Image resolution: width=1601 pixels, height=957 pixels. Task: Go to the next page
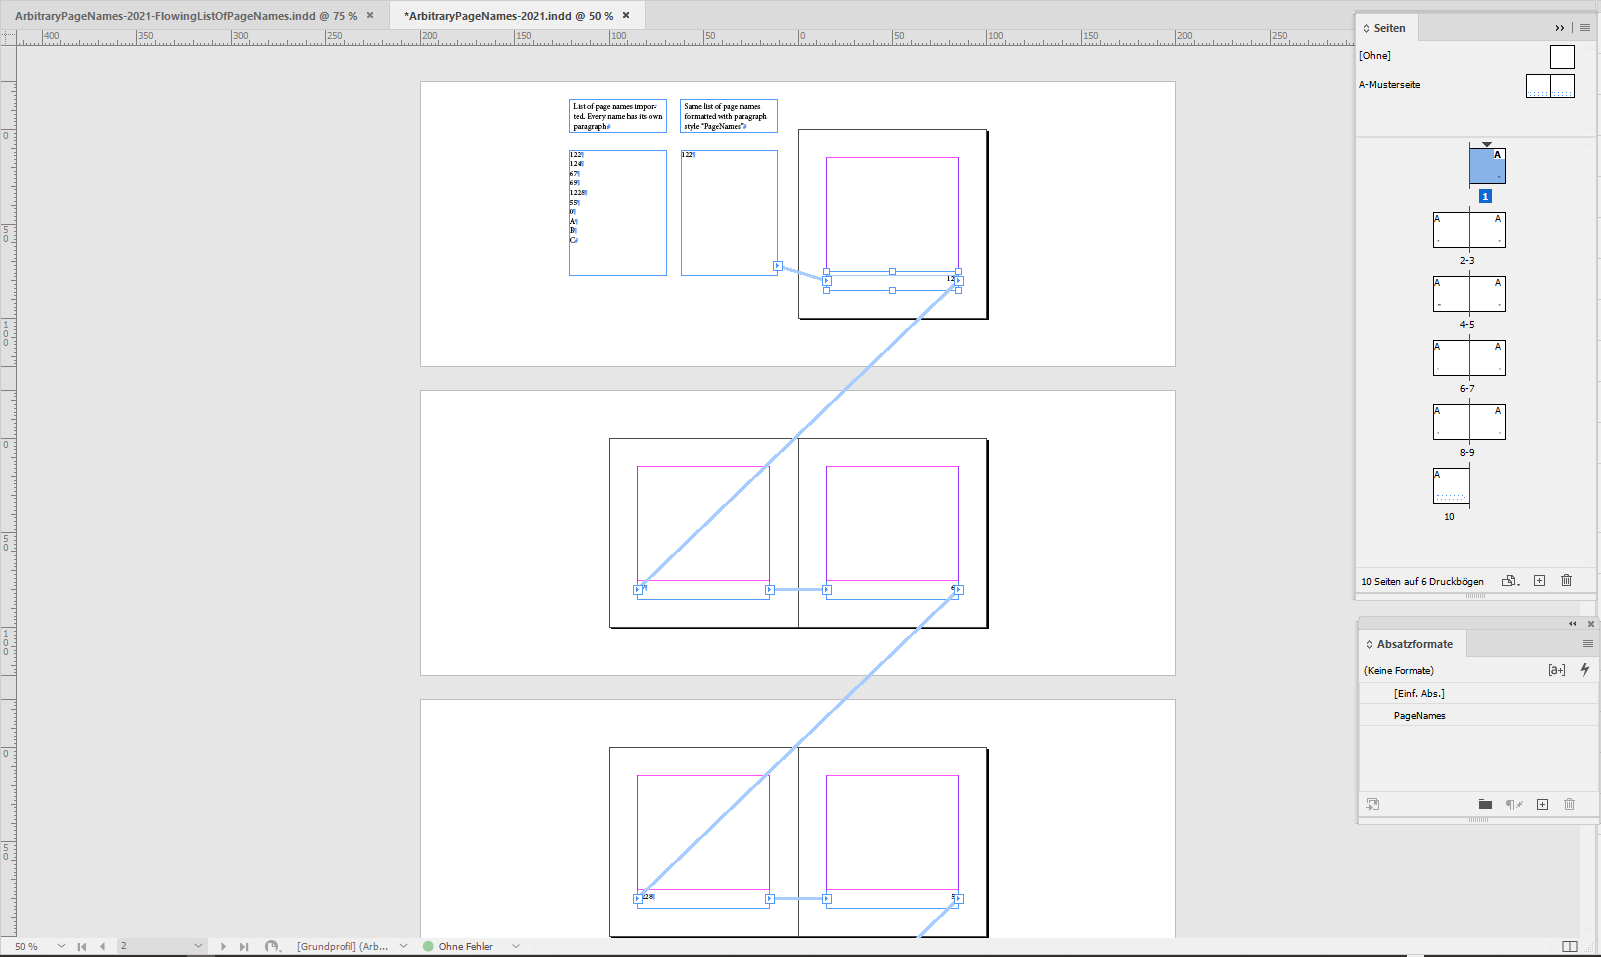click(x=223, y=946)
